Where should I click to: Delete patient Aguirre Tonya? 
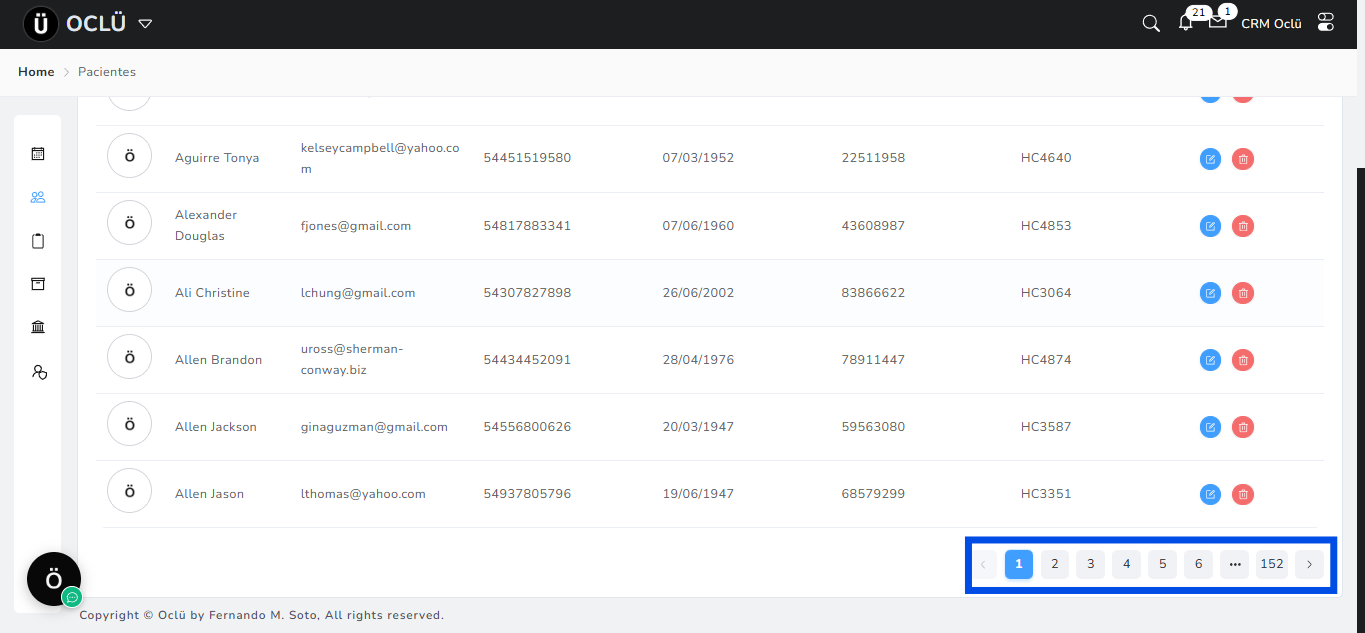pos(1242,159)
